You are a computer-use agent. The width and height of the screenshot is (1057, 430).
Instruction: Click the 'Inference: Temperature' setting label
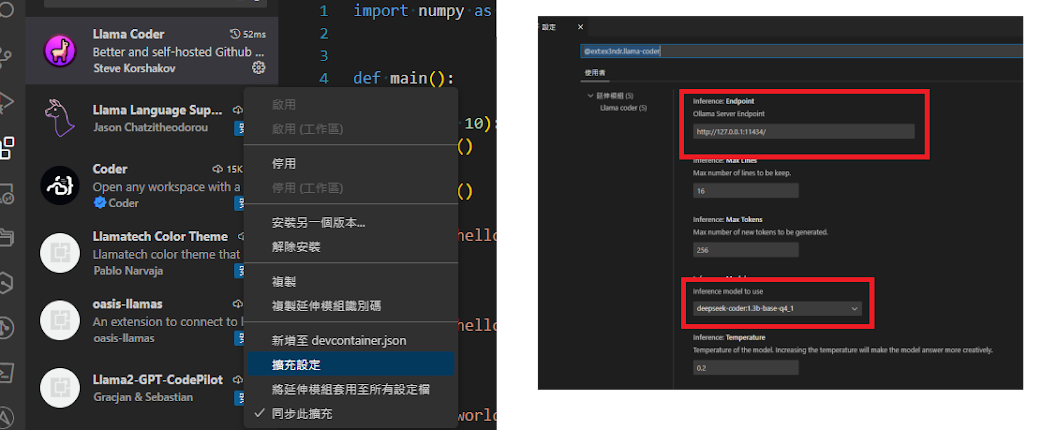click(x=729, y=337)
